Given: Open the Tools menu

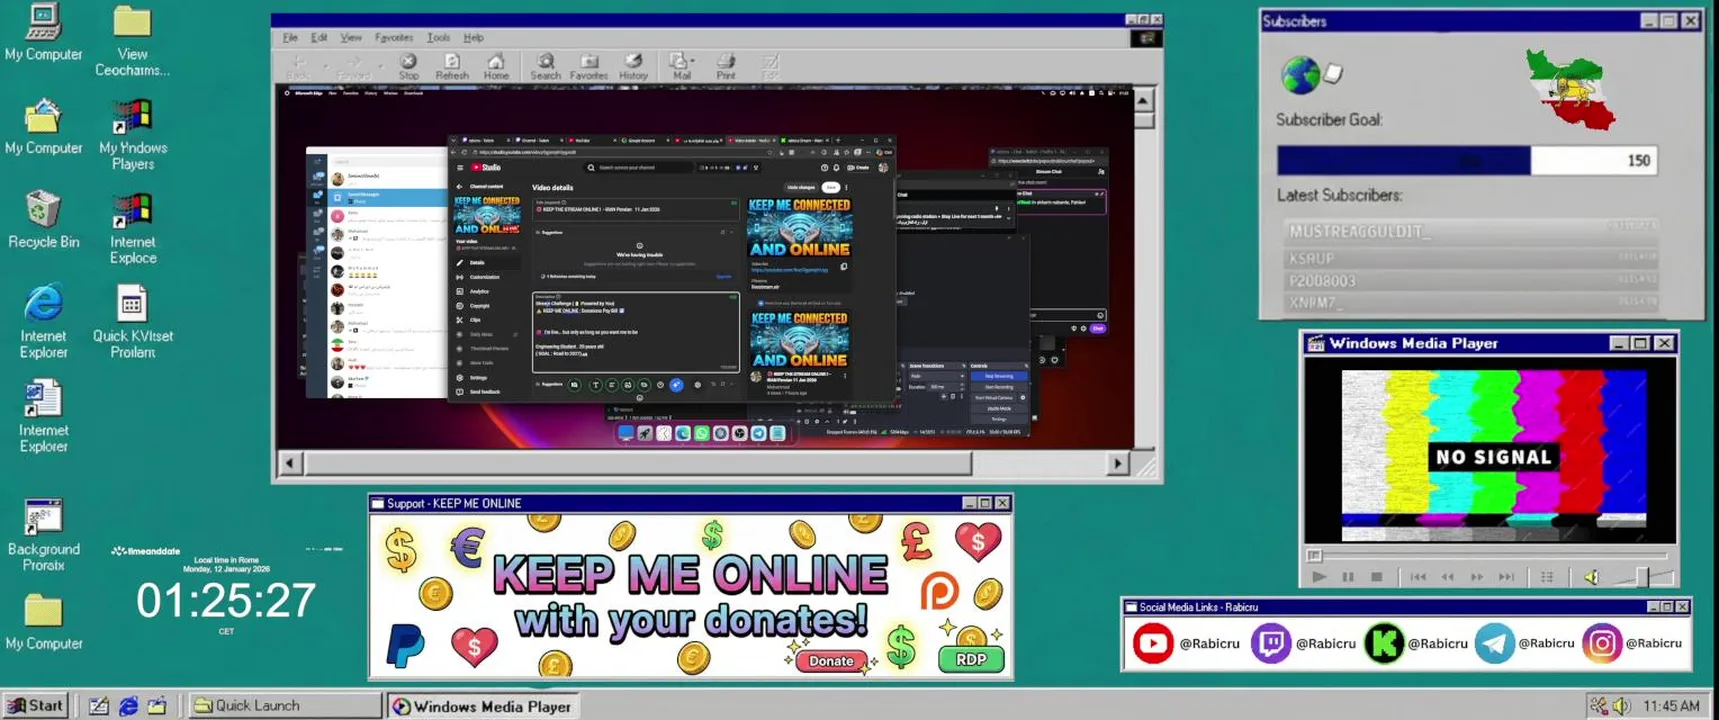Looking at the screenshot, I should (438, 38).
